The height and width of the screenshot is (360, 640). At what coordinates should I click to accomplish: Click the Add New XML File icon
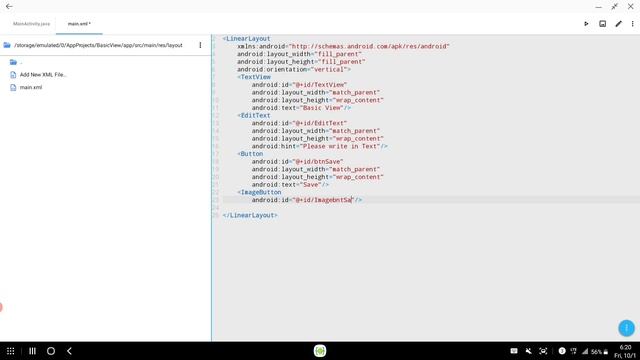tap(13, 75)
